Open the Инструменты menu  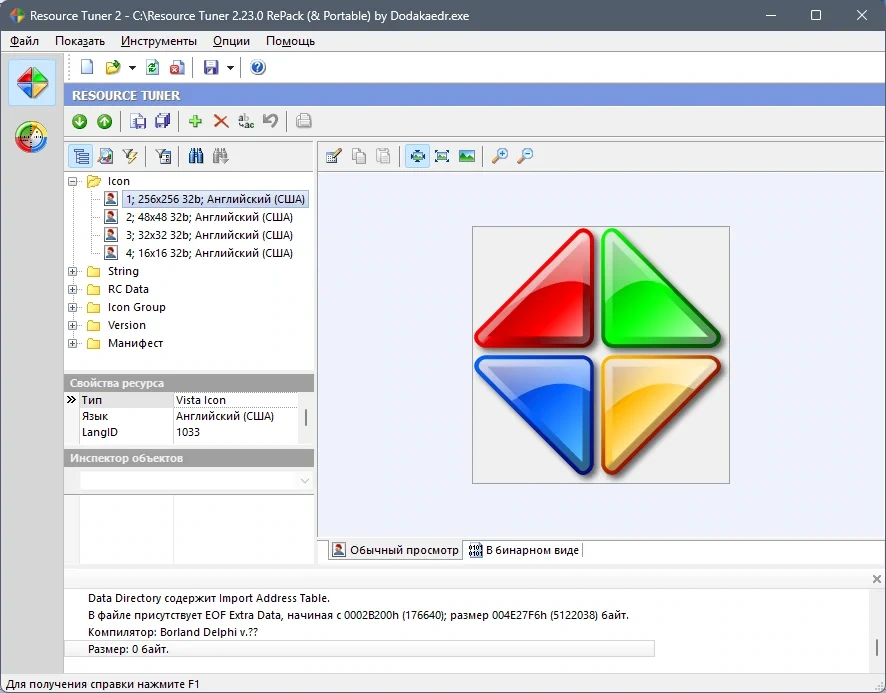[159, 41]
